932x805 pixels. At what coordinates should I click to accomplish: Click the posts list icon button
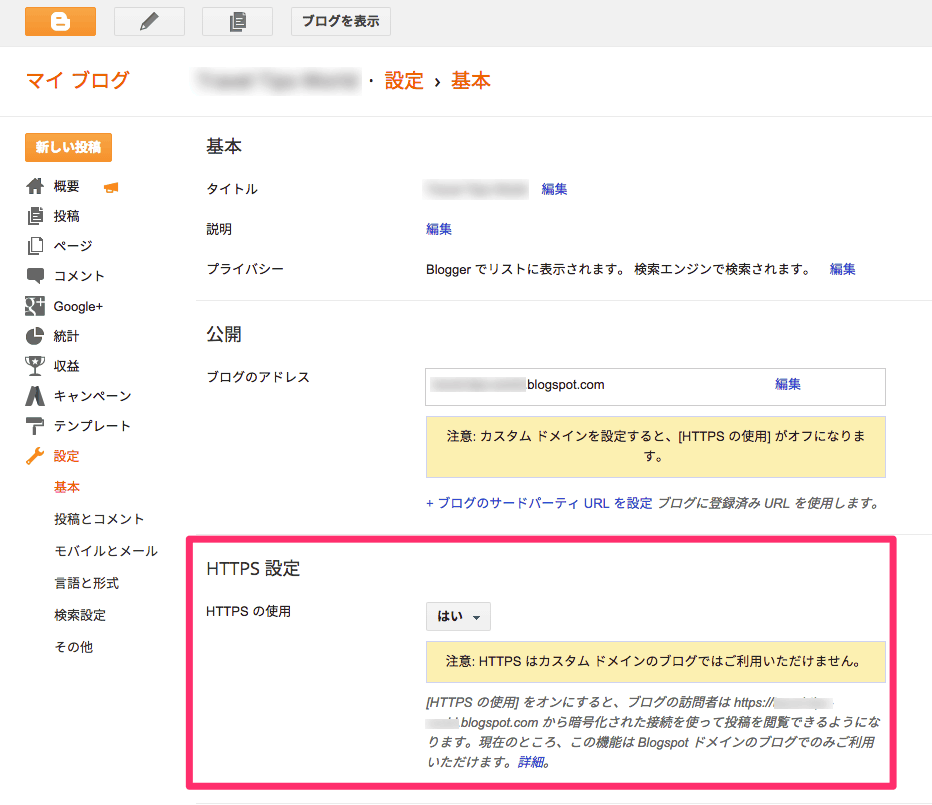point(237,21)
